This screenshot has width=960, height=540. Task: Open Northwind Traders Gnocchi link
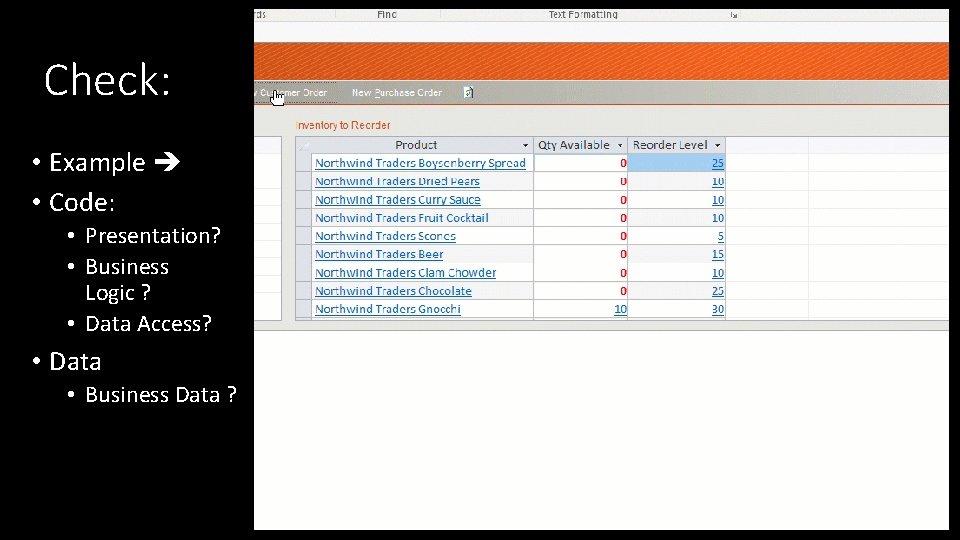pos(388,309)
